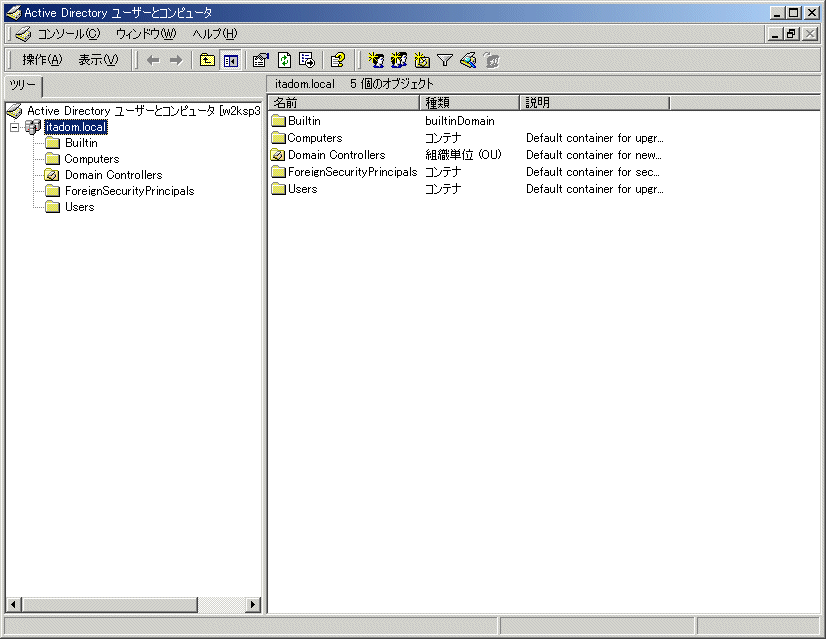Screen dimensions: 826x639
Task: Click tree scrollbar left arrow
Action: click(14, 604)
